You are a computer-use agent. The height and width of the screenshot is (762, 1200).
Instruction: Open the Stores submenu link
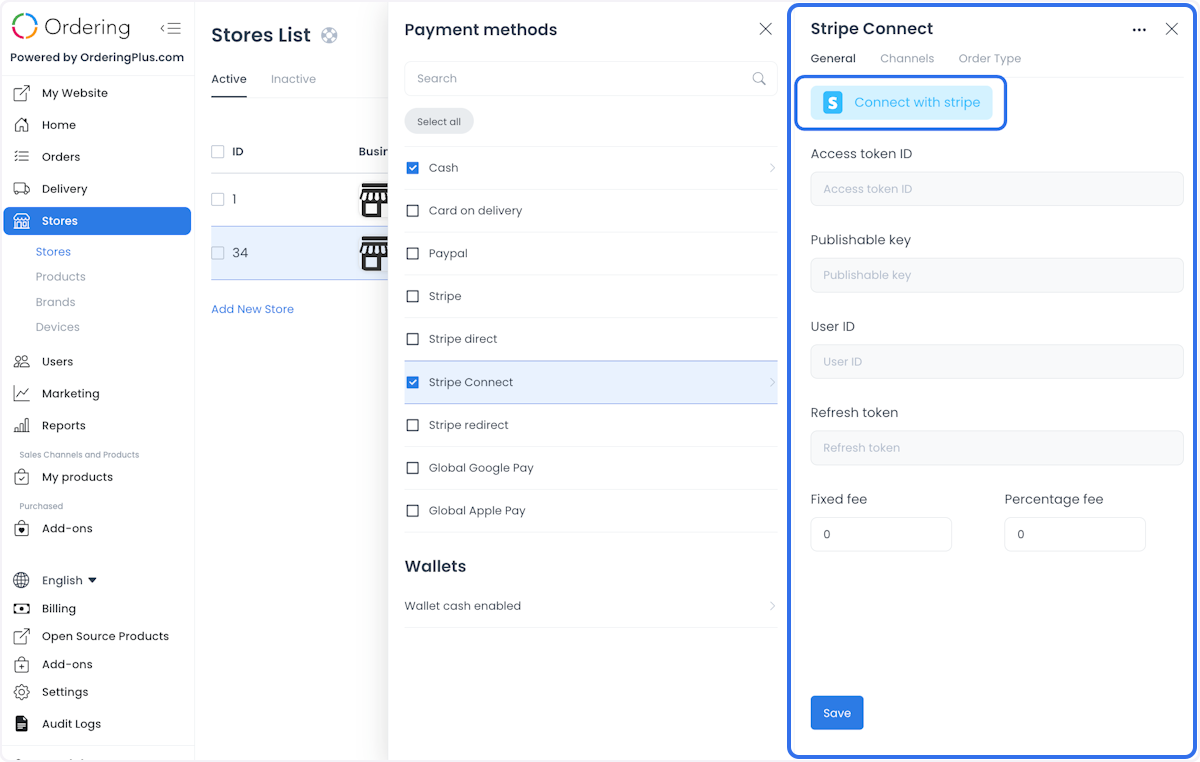[53, 252]
